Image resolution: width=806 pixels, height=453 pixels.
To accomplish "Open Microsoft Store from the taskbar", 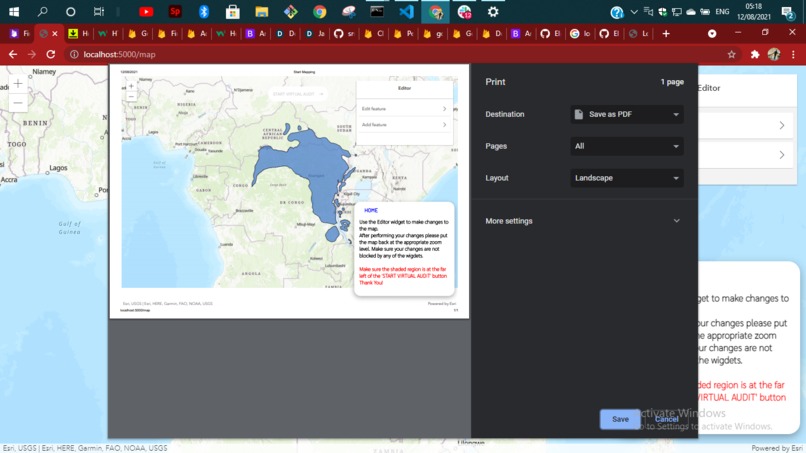I will point(232,11).
